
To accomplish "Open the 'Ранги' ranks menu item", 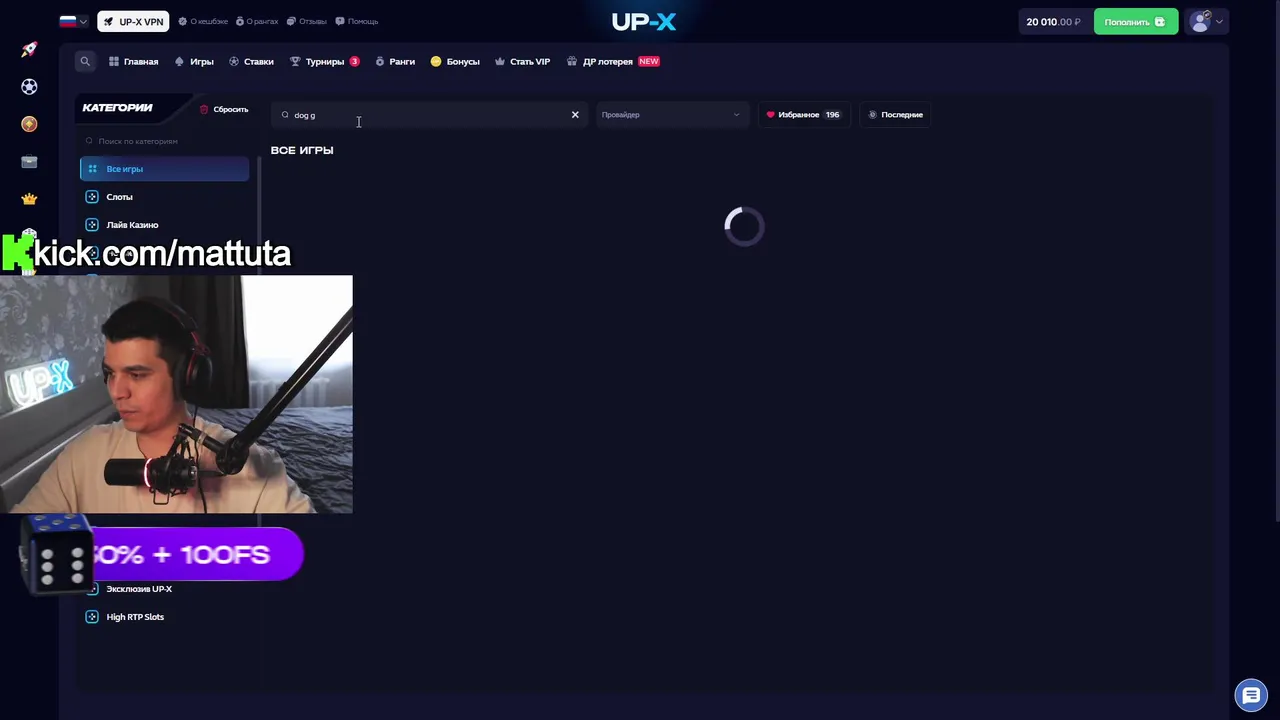I will pyautogui.click(x=395, y=61).
